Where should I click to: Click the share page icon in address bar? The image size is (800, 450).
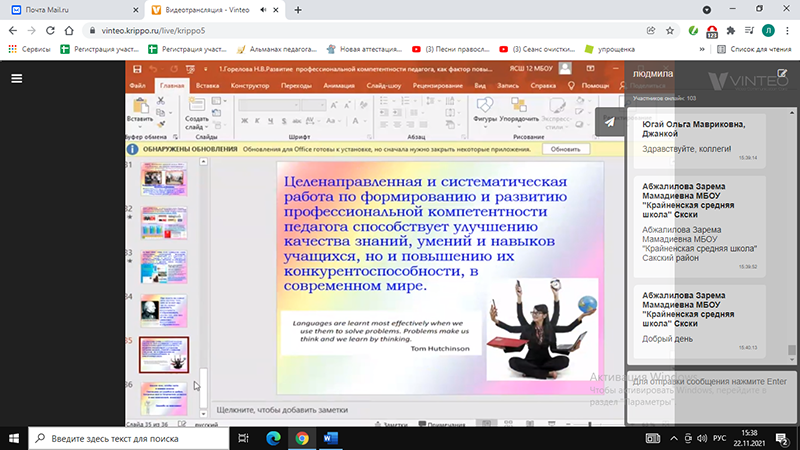pos(651,31)
